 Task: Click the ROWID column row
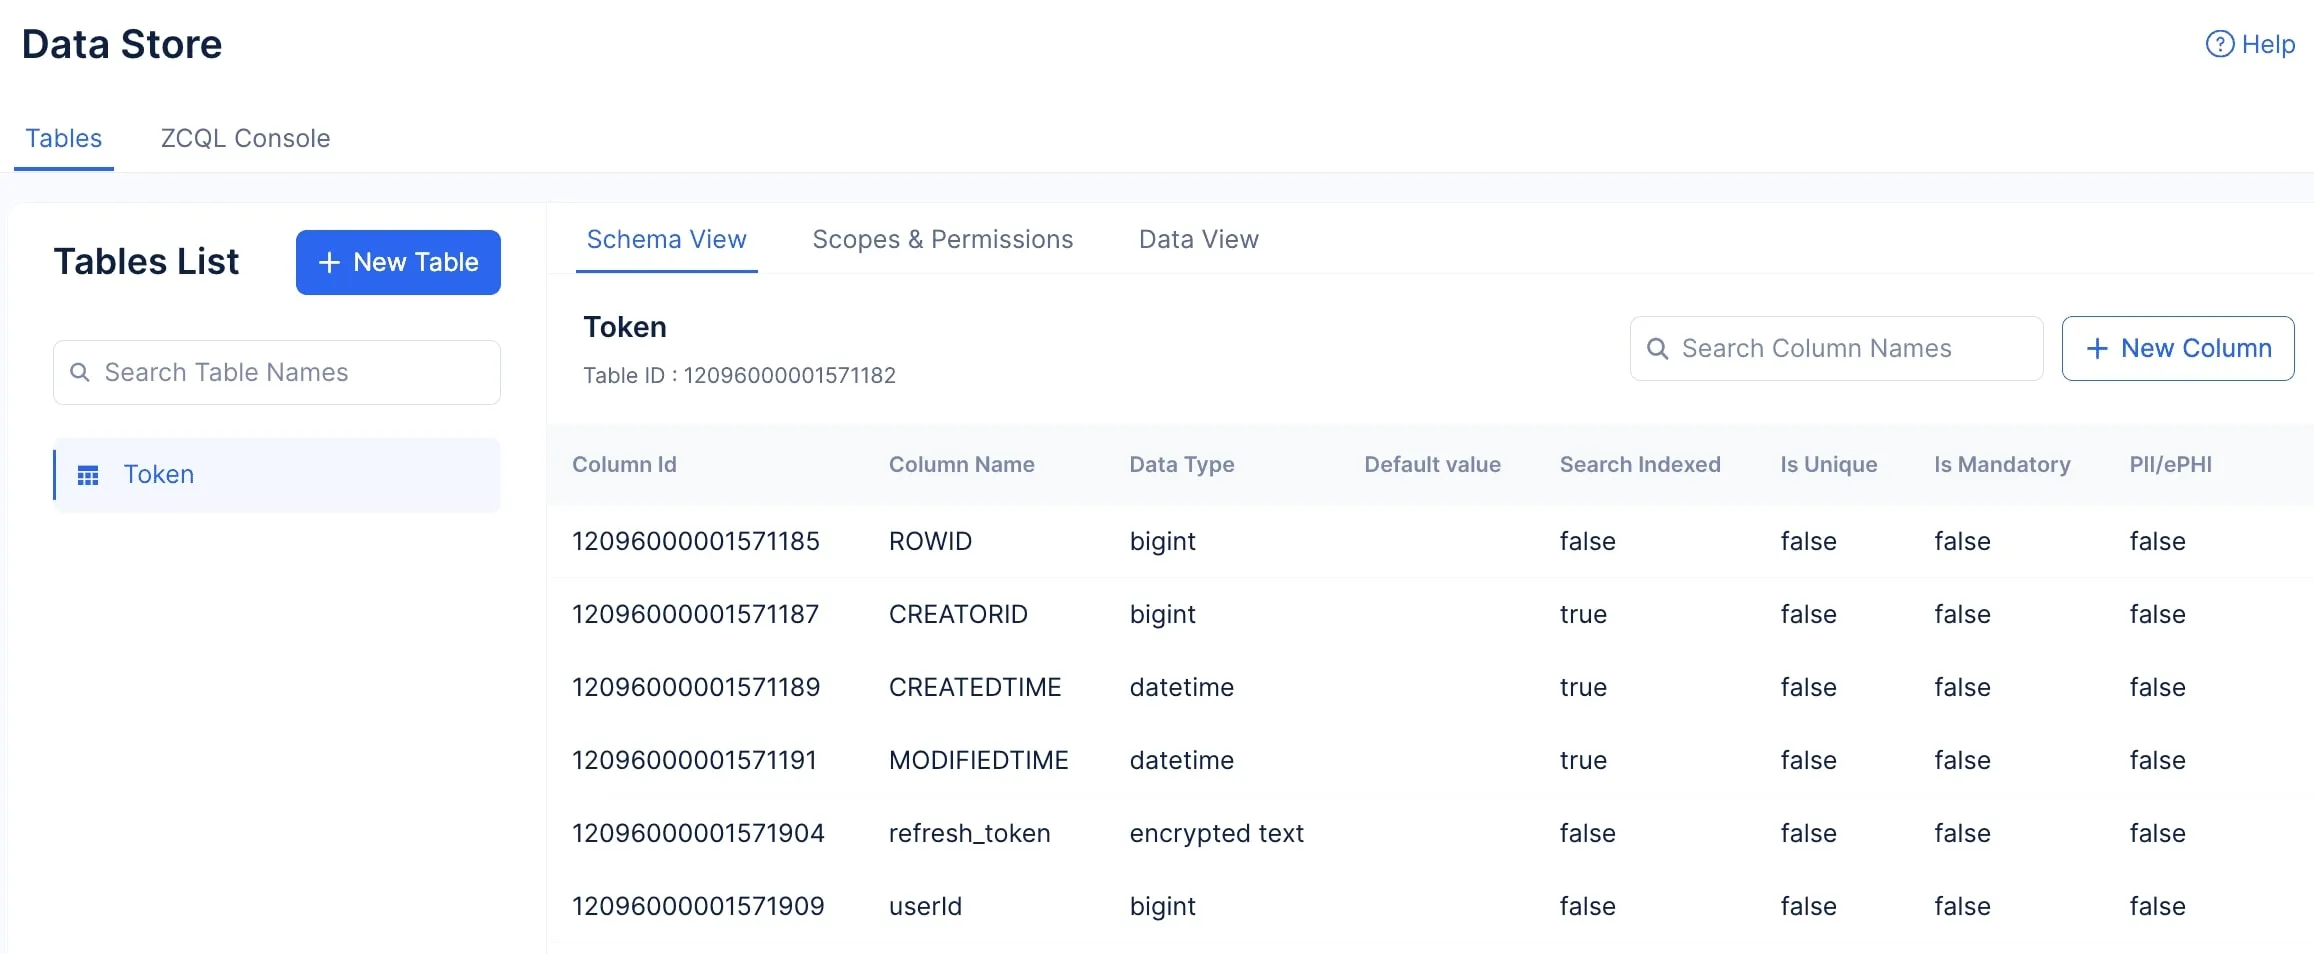(930, 541)
